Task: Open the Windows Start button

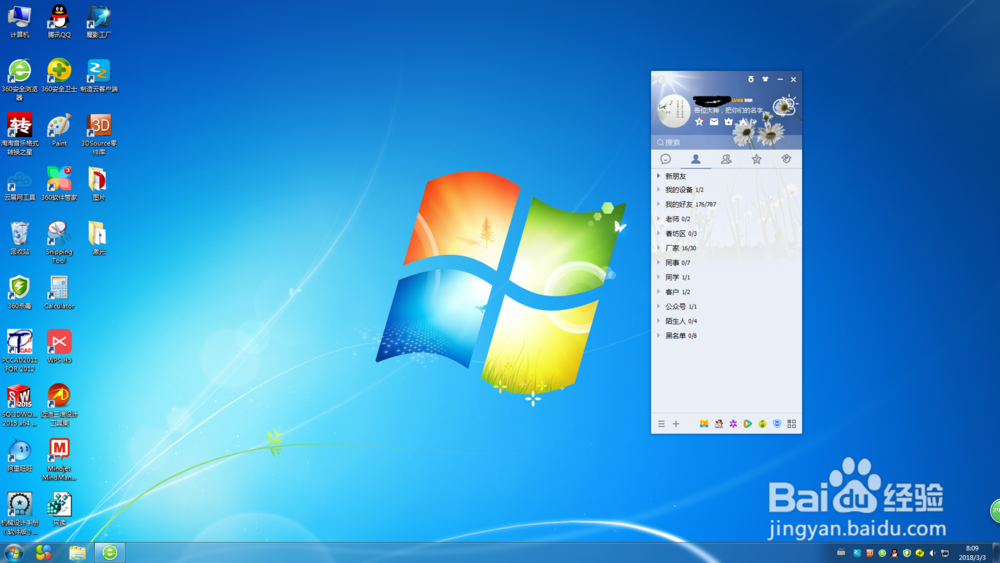Action: click(13, 552)
